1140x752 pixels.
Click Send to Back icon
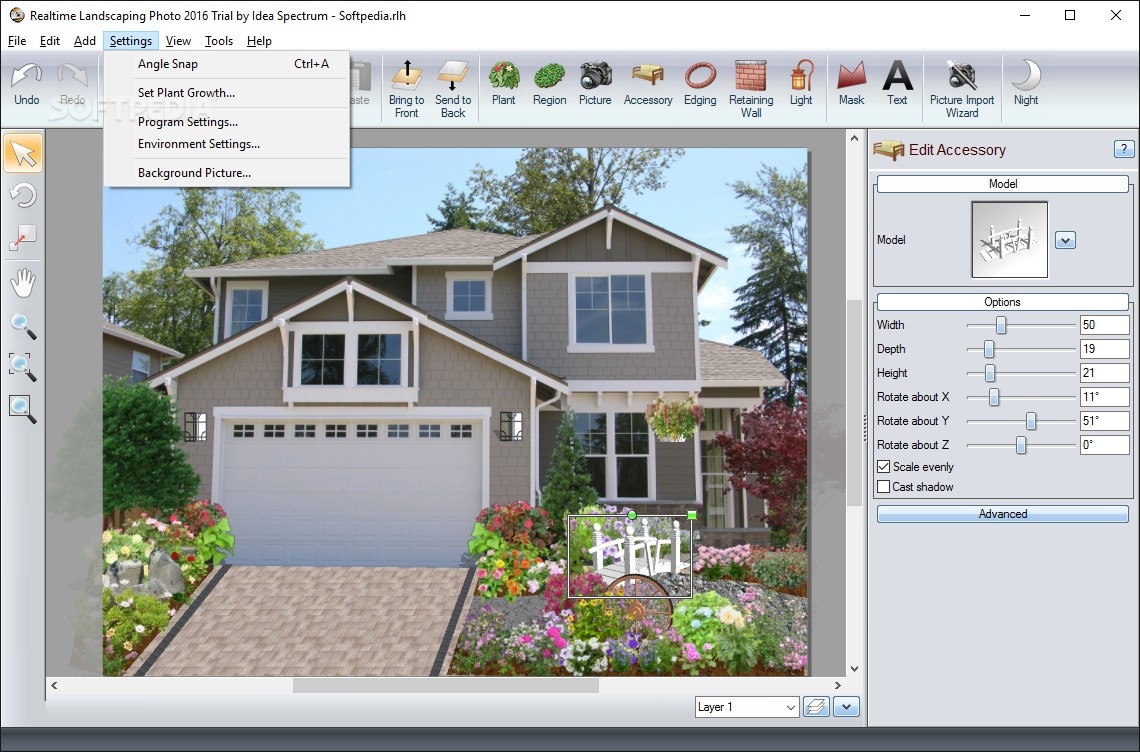pos(453,89)
